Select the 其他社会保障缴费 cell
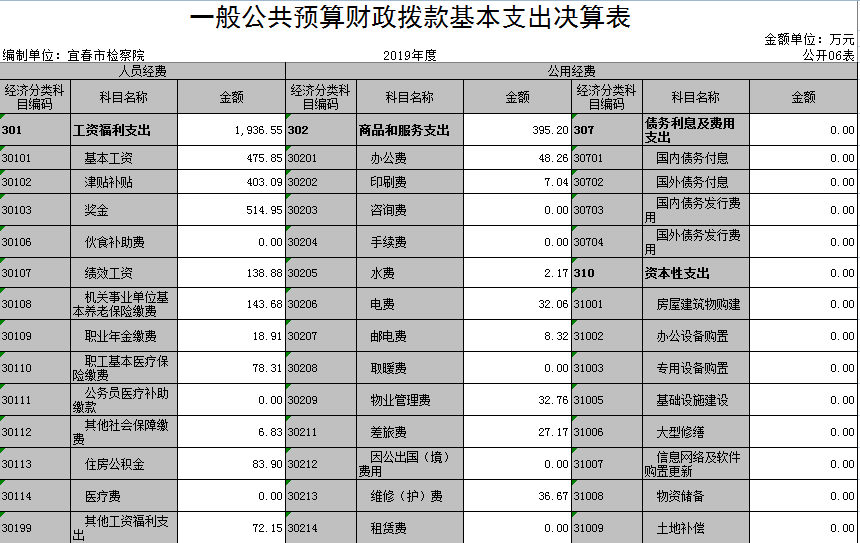Image resolution: width=860 pixels, height=543 pixels. pos(124,432)
